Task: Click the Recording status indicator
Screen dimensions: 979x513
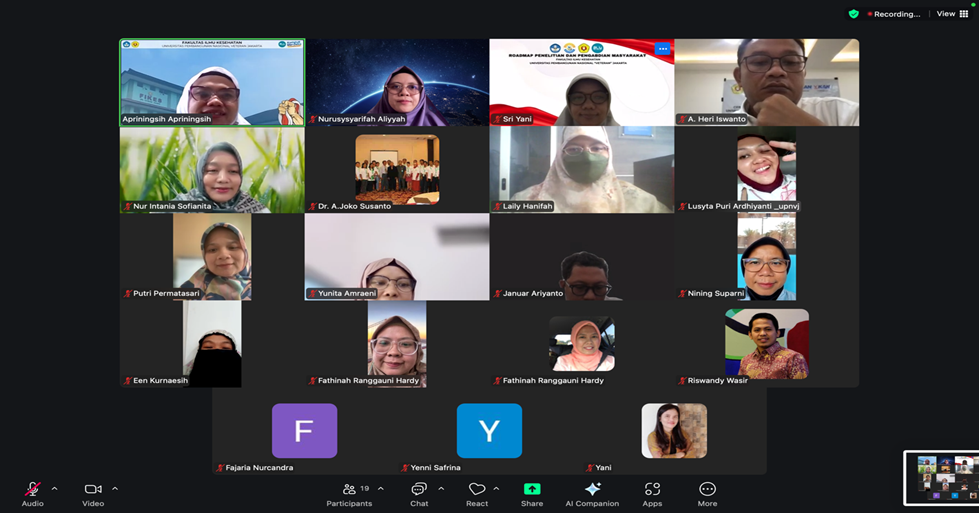Action: 894,14
